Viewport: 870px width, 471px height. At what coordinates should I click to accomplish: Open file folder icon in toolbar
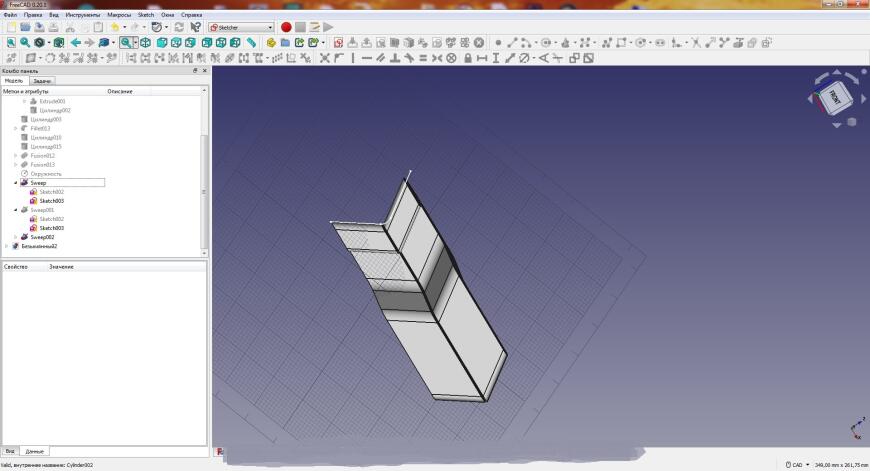[x=26, y=27]
